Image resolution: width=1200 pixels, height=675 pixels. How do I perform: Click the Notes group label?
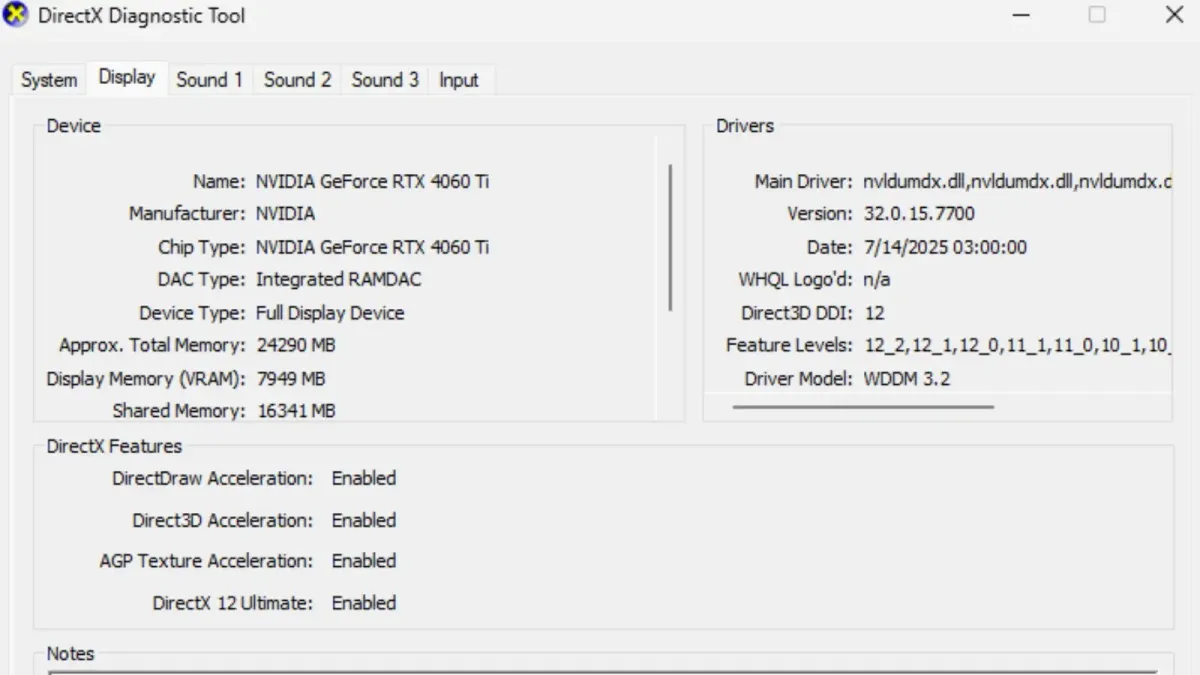[70, 654]
